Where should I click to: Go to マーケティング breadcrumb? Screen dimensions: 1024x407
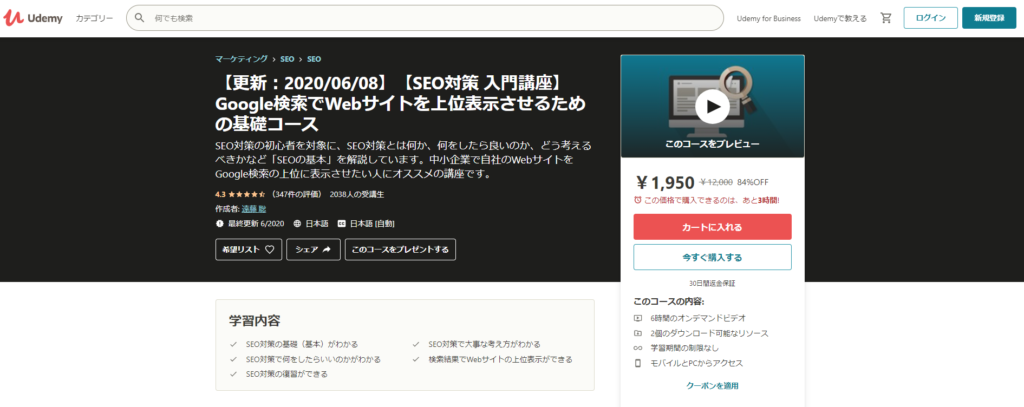coord(242,59)
